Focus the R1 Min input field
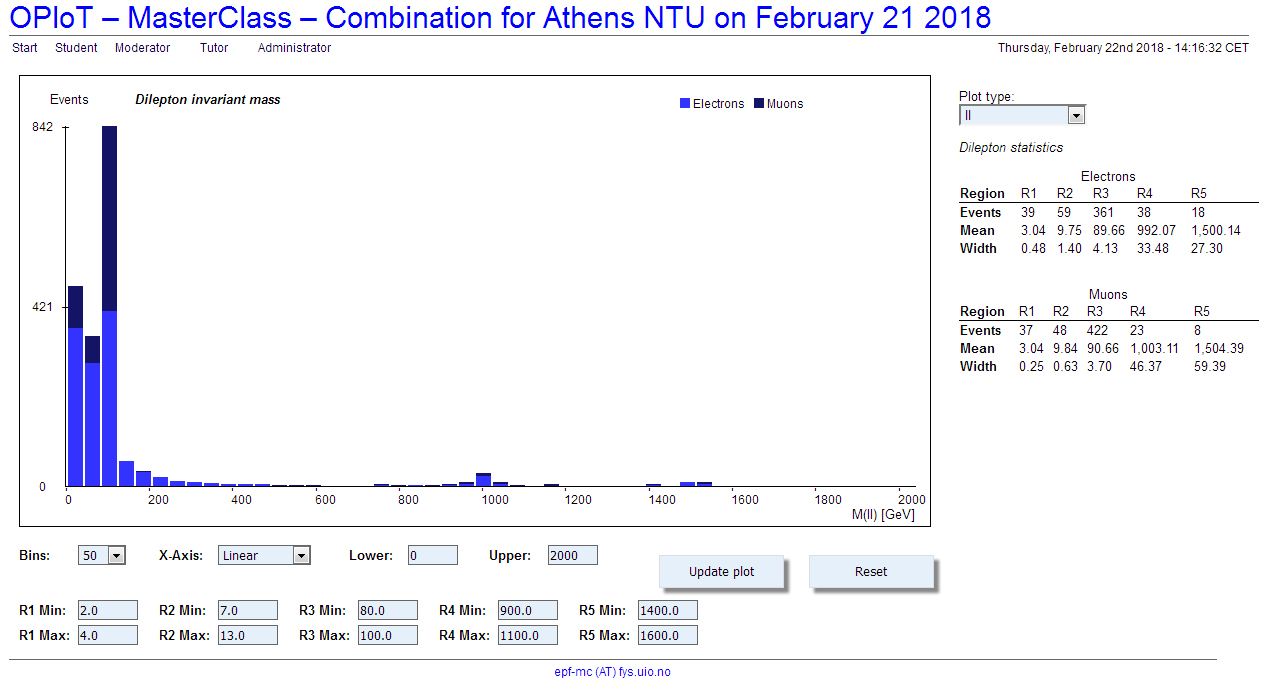Viewport: 1264px width, 683px height. pos(108,610)
